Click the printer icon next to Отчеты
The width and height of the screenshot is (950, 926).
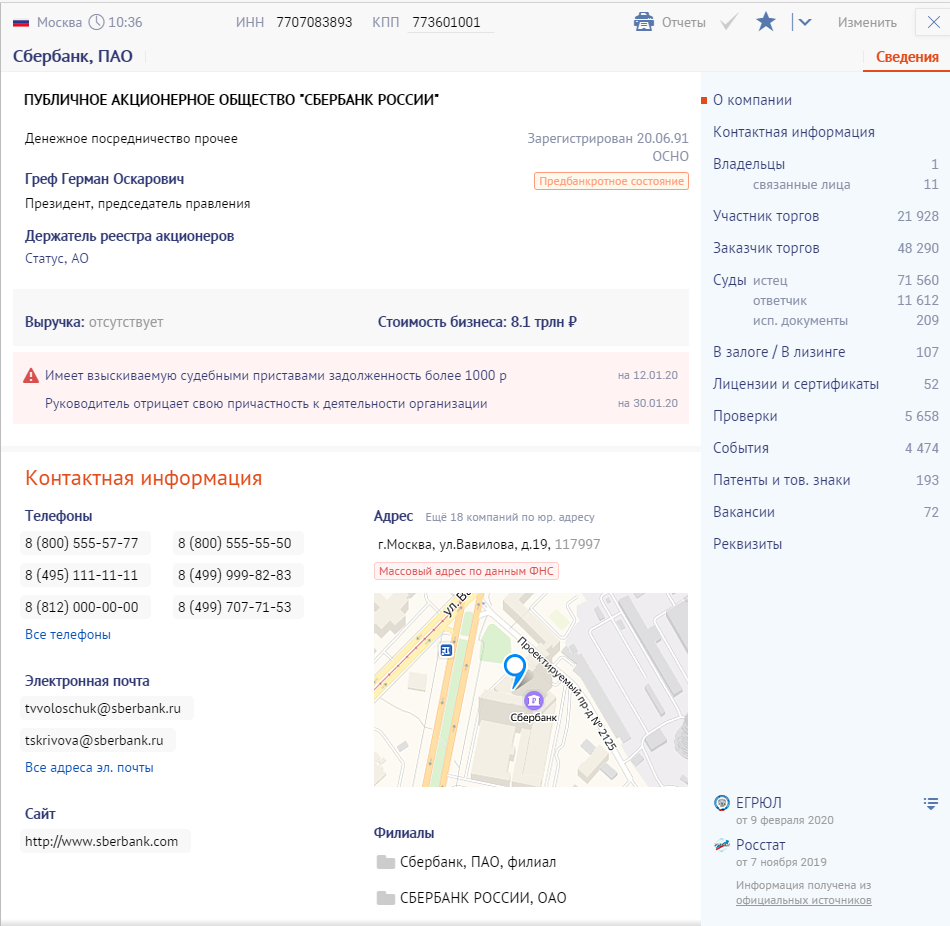[x=643, y=22]
